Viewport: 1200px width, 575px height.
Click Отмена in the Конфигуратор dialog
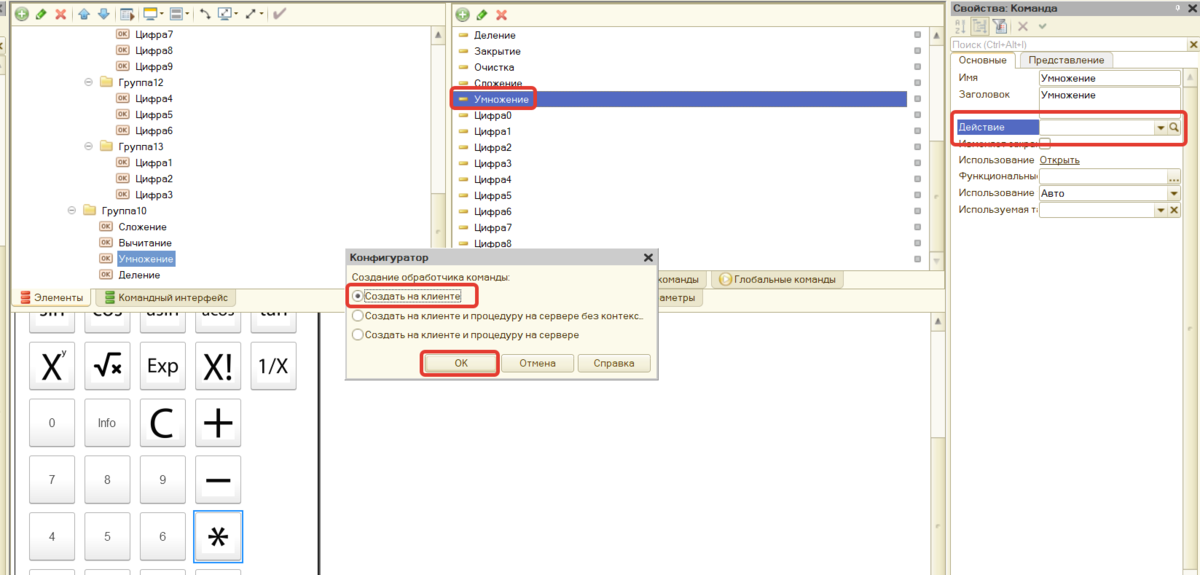point(537,363)
